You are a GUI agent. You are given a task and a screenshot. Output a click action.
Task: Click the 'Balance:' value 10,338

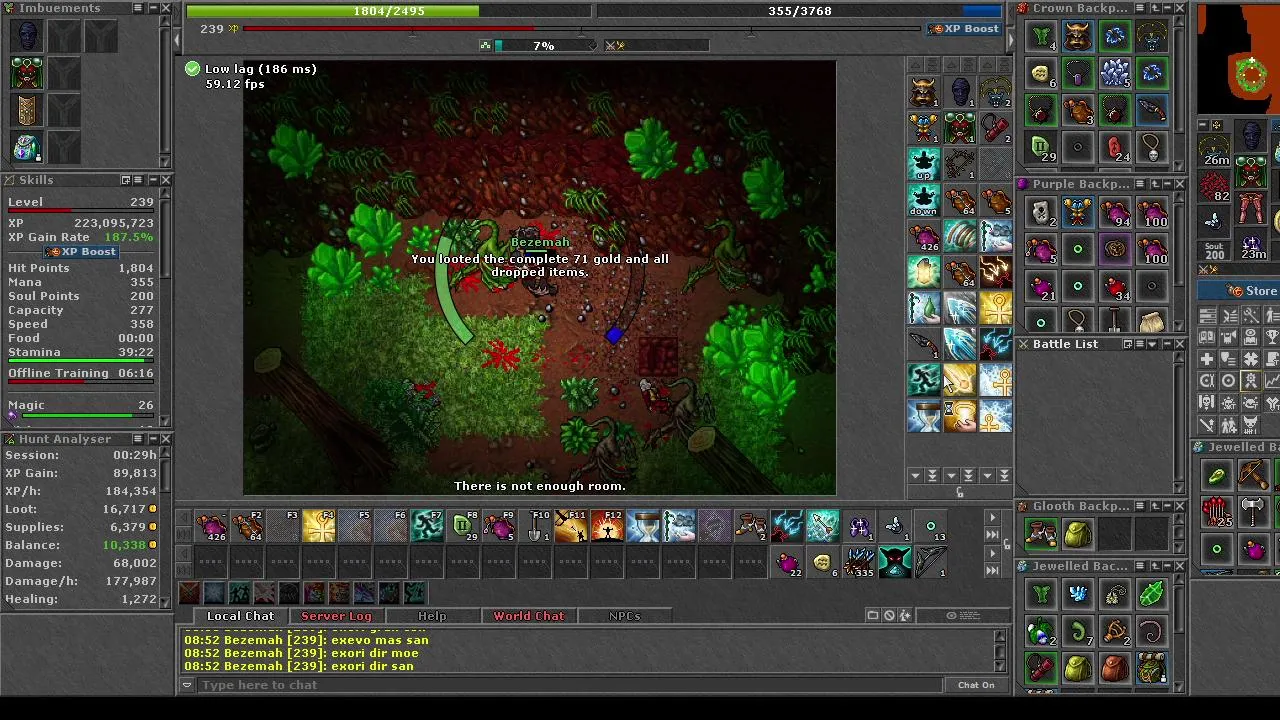click(x=123, y=545)
